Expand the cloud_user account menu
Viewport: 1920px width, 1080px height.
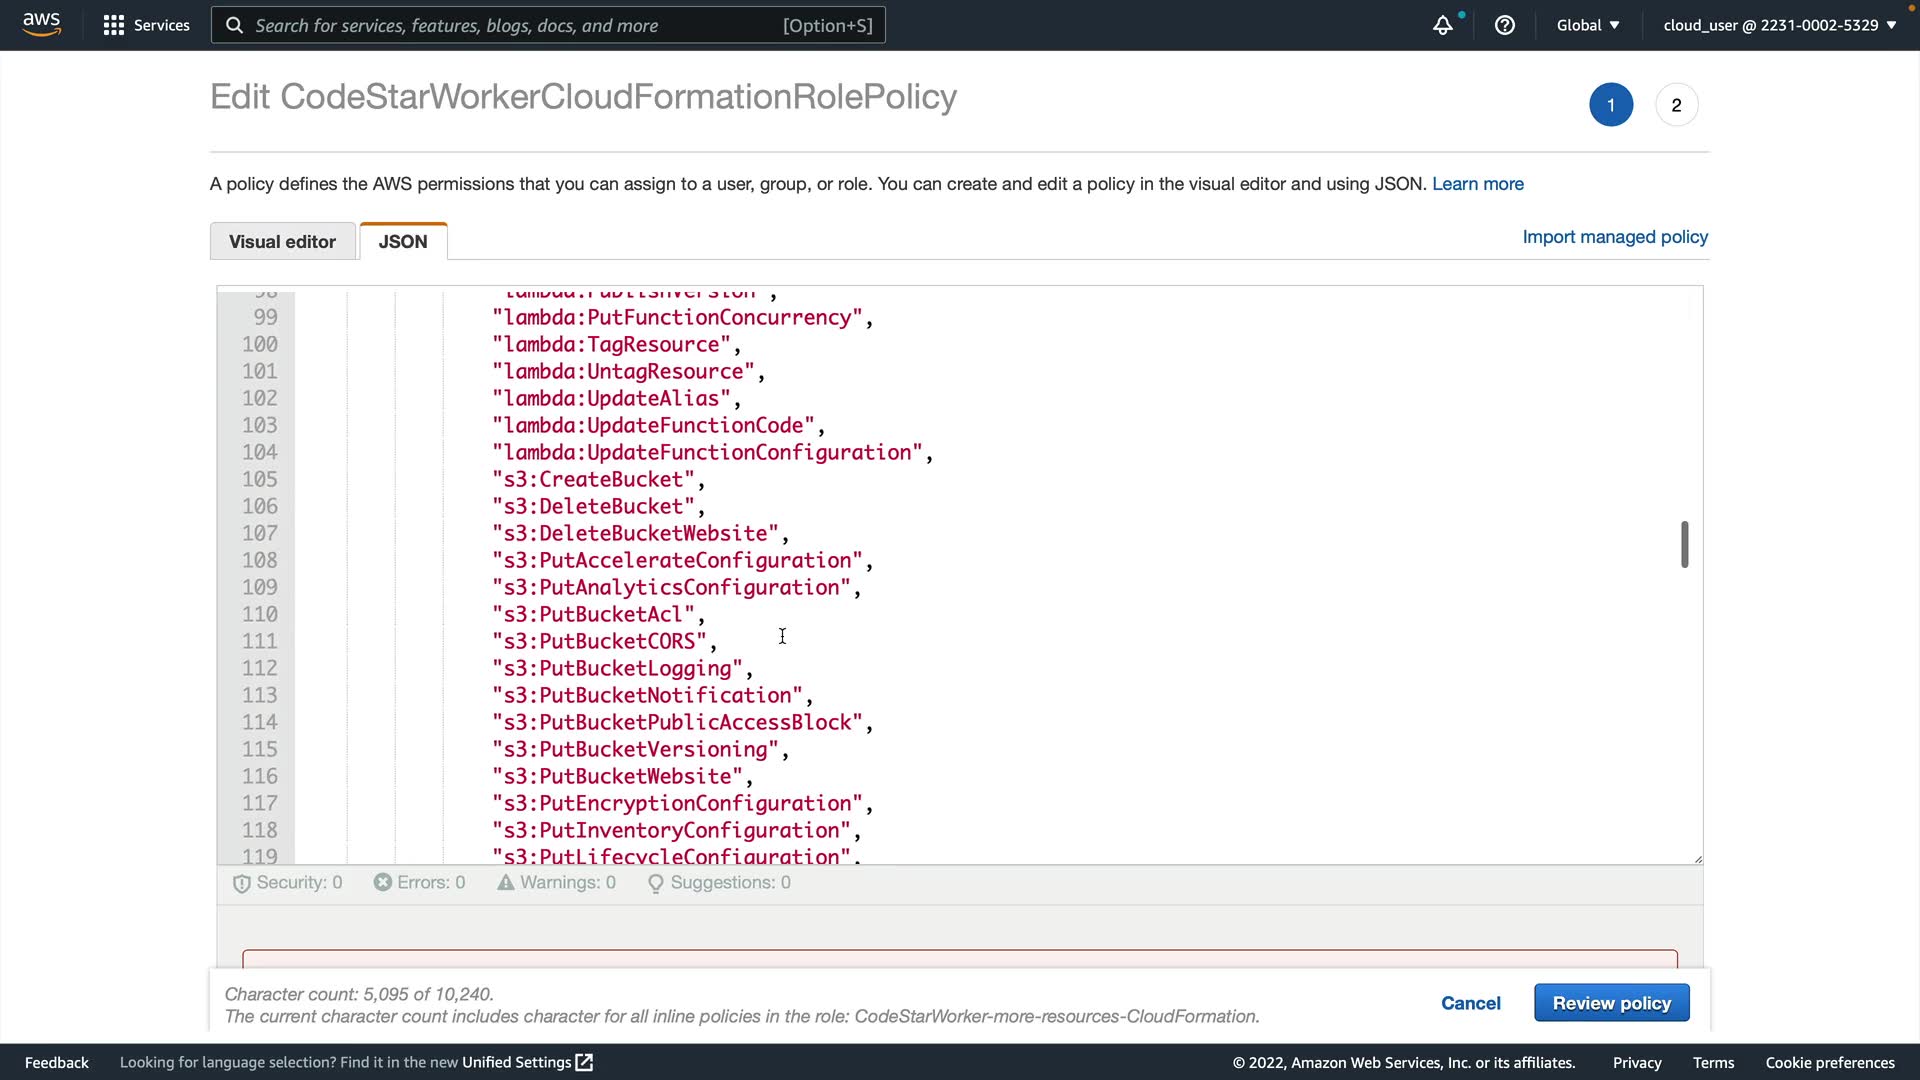(x=1779, y=25)
